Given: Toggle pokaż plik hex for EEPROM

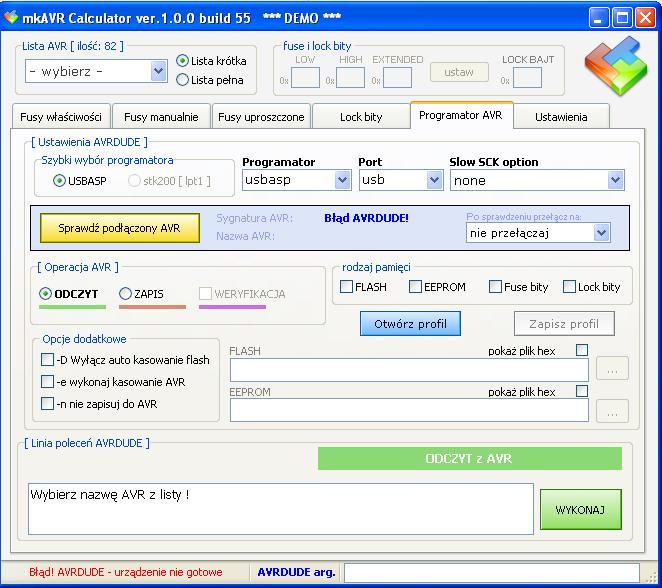Looking at the screenshot, I should point(582,391).
